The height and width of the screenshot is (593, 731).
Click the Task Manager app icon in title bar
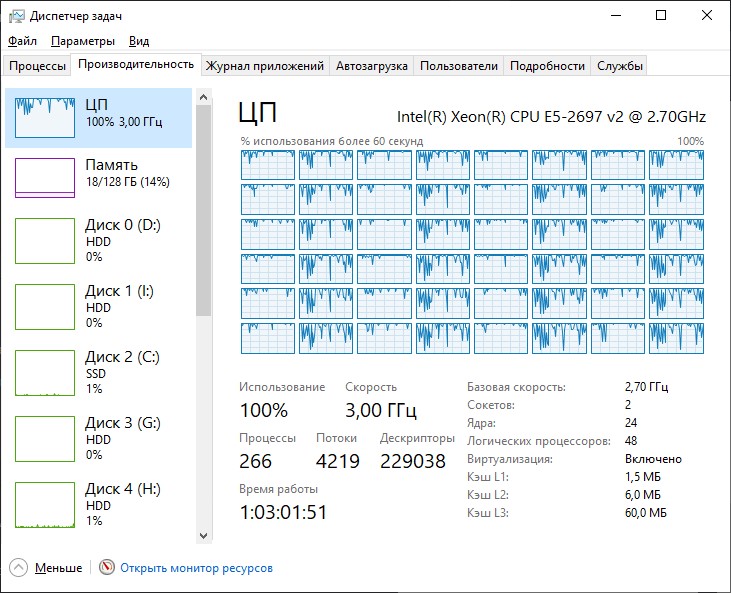[16, 16]
